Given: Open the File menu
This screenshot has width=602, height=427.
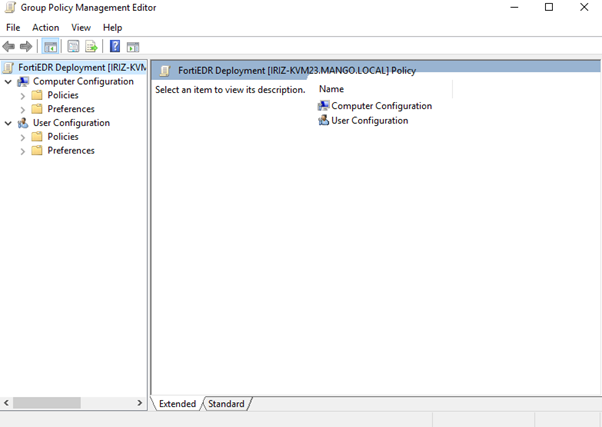Looking at the screenshot, I should (x=13, y=28).
